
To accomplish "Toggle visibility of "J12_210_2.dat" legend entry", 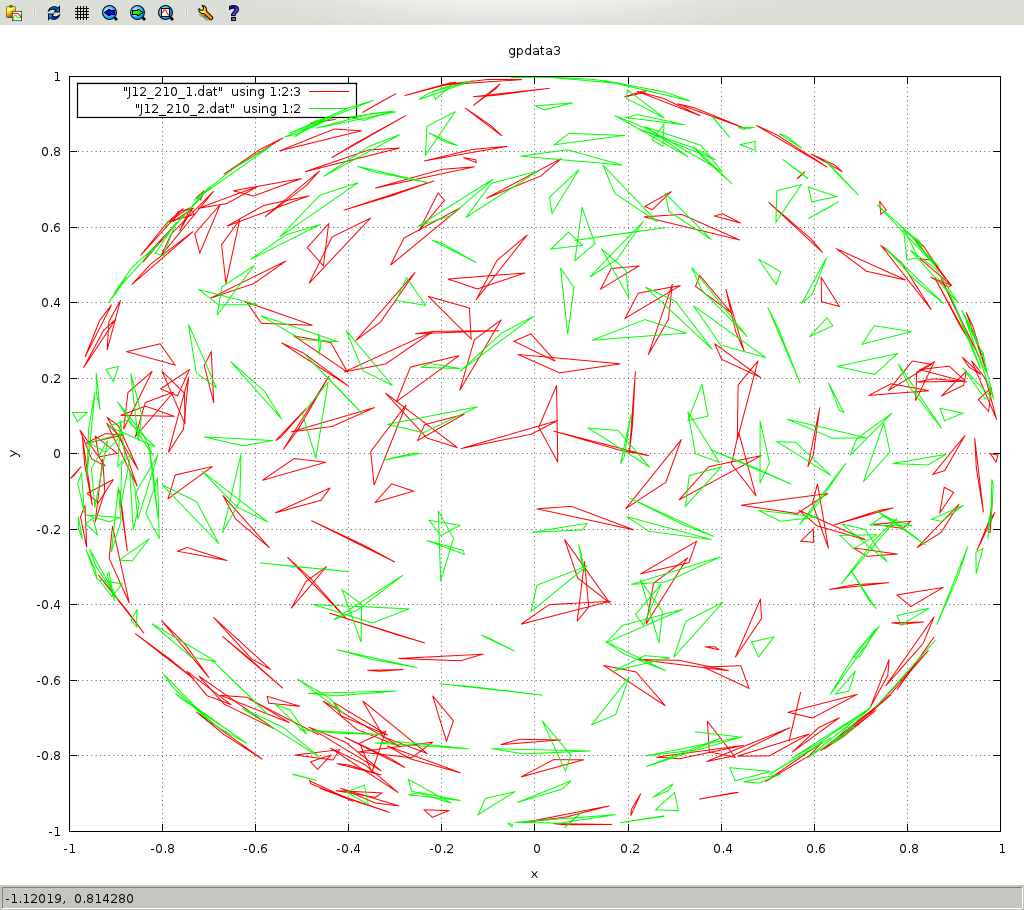I will point(217,109).
